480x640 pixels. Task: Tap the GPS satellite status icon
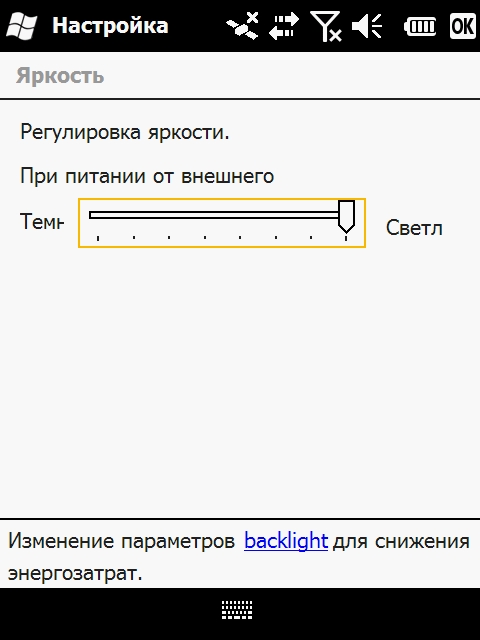(242, 26)
